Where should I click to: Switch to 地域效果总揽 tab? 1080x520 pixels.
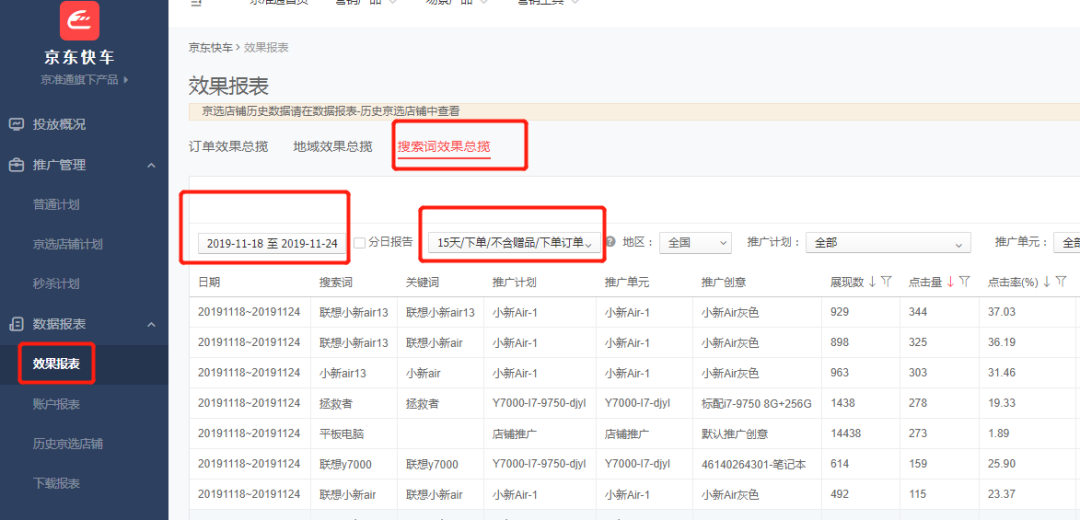(x=333, y=146)
